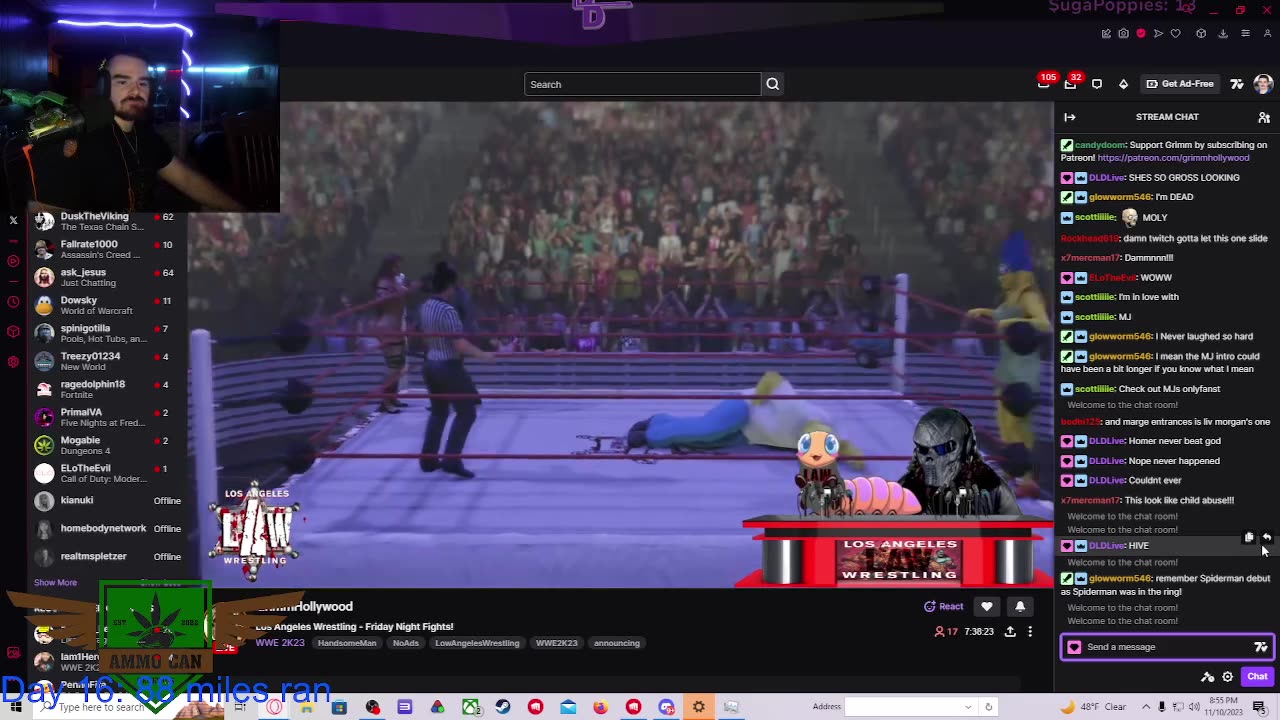Open the taskbar volume speaker icon
The width and height of the screenshot is (1280, 720).
[x=1194, y=707]
